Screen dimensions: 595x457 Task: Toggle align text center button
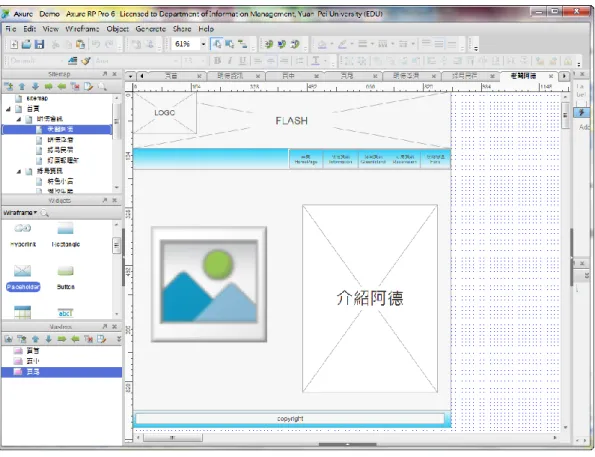tap(271, 61)
